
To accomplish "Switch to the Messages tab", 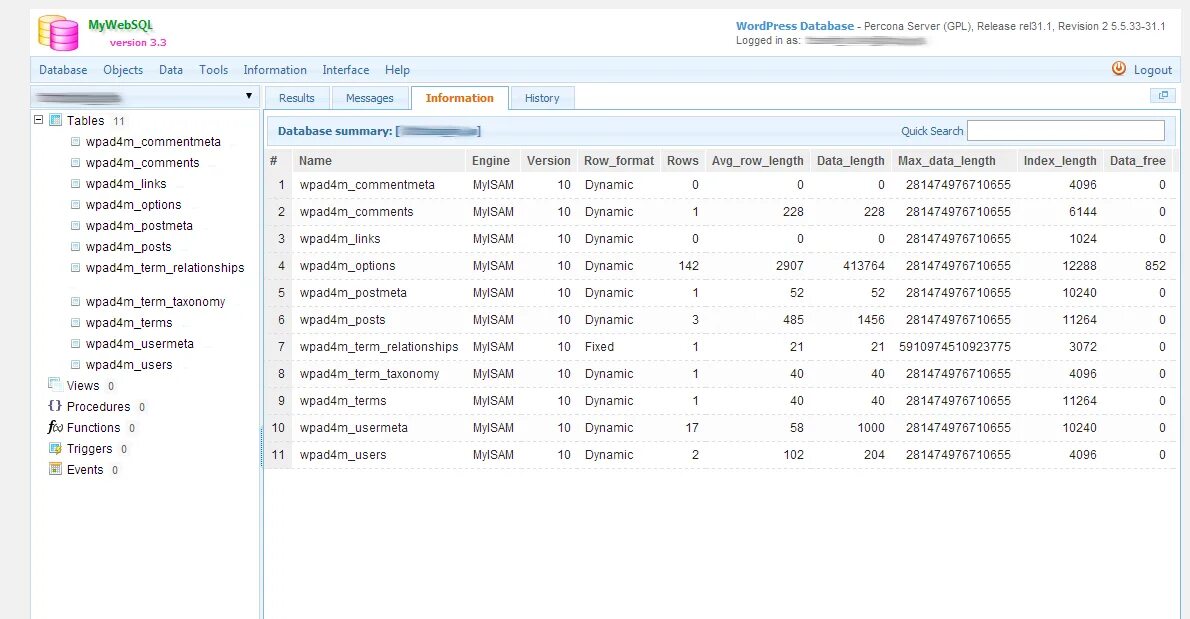I will pos(370,97).
